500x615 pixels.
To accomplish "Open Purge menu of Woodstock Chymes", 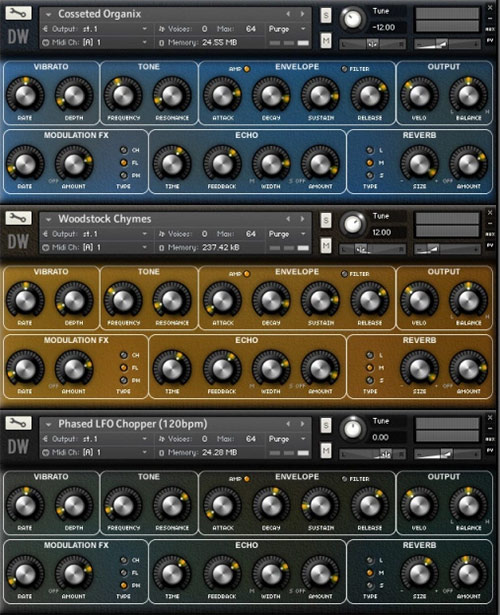I will [x=287, y=234].
